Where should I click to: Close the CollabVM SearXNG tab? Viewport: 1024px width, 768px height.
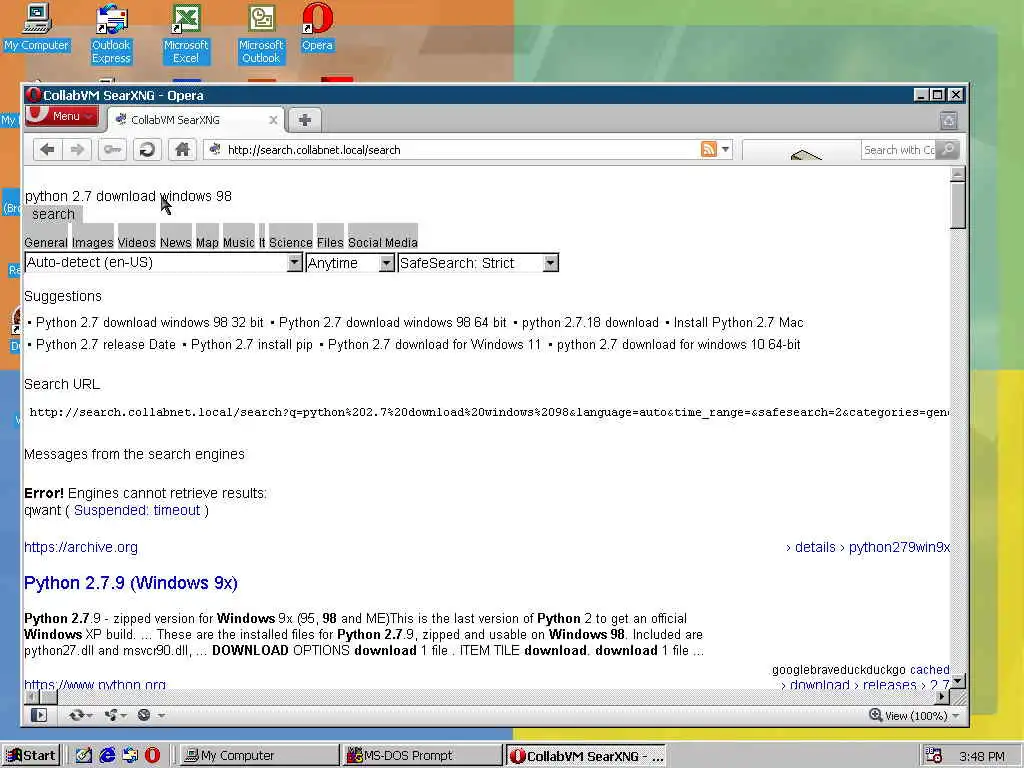click(x=274, y=120)
